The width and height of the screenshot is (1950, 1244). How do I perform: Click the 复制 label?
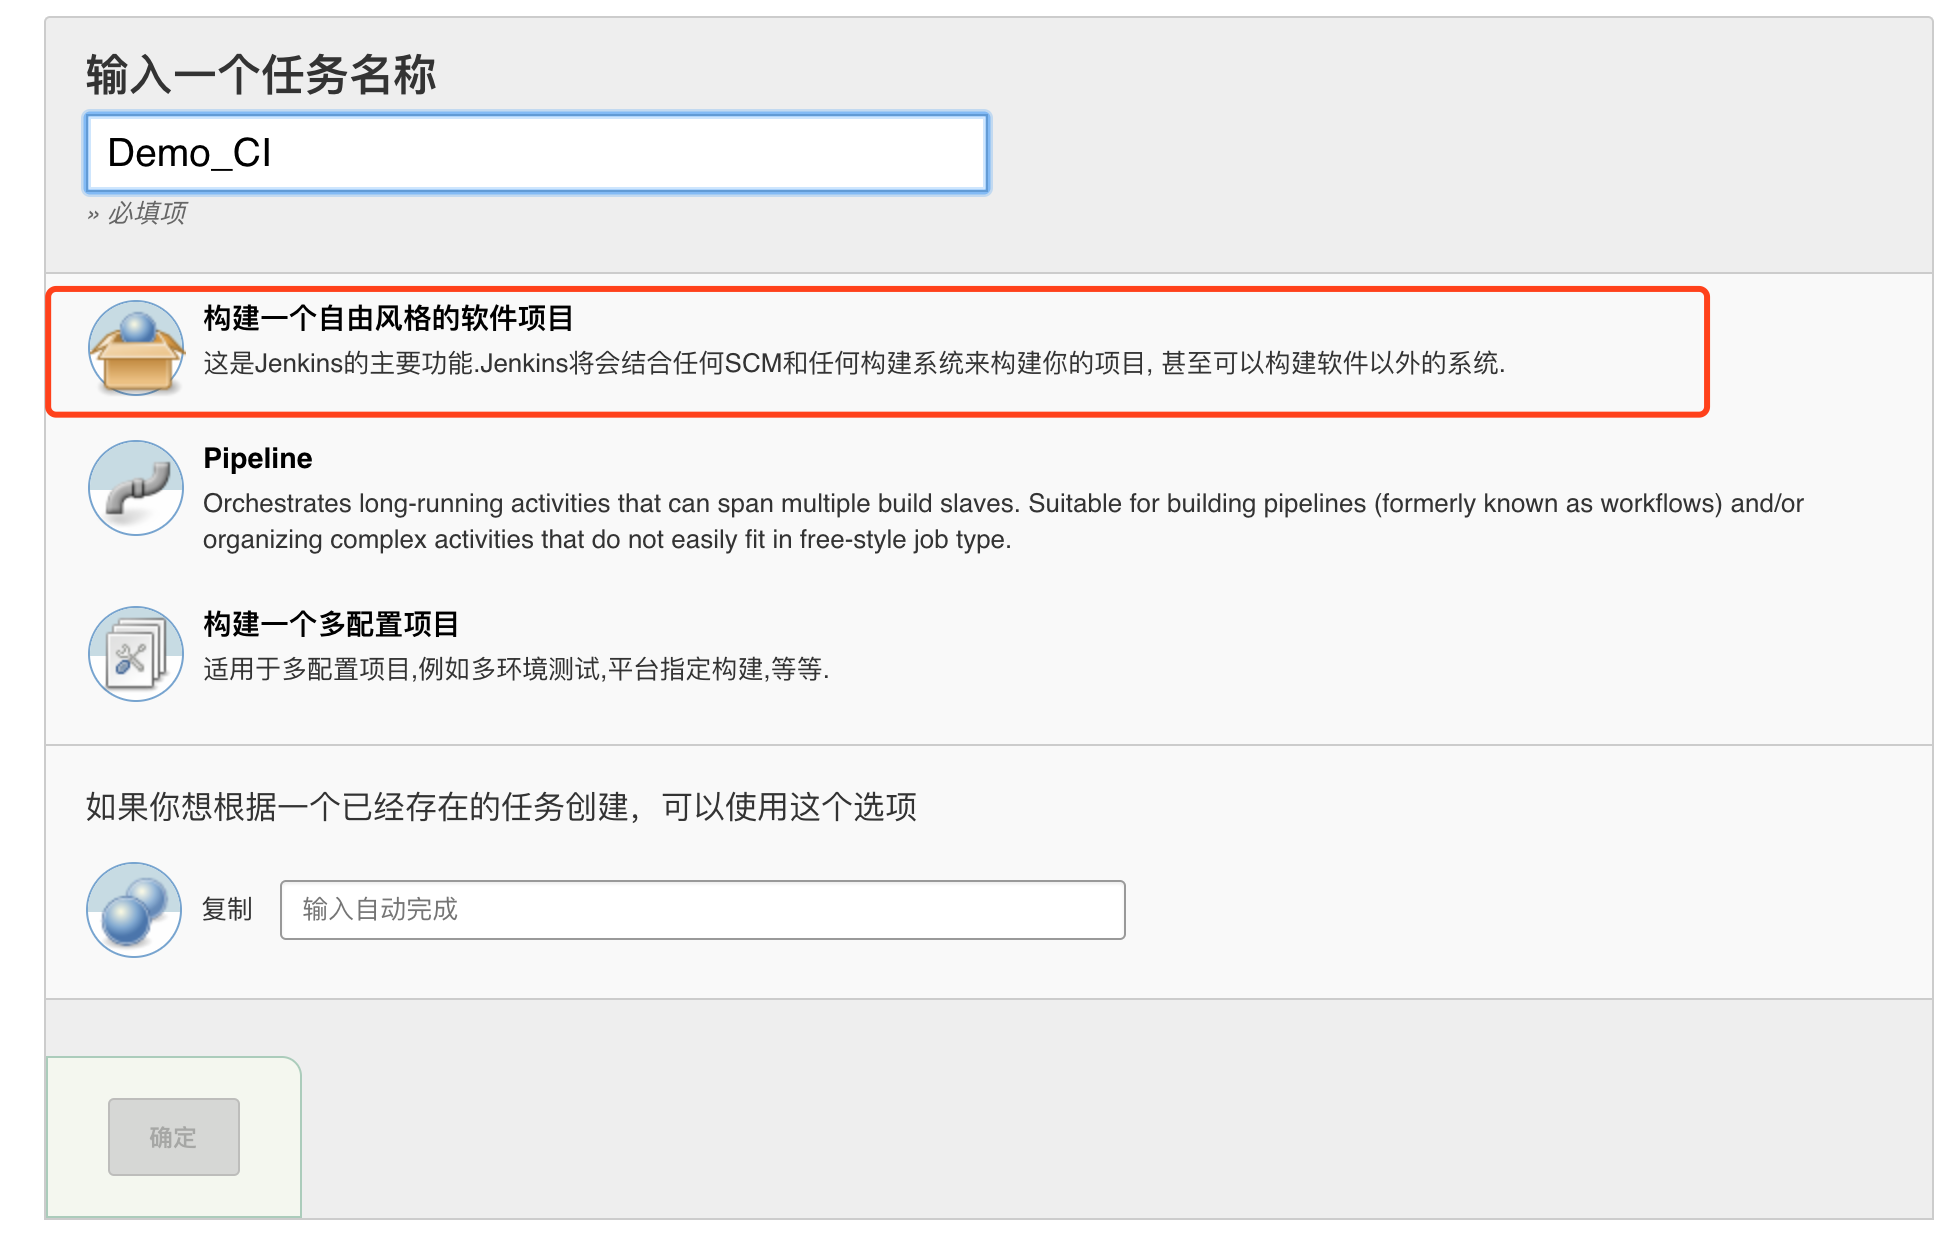[227, 910]
